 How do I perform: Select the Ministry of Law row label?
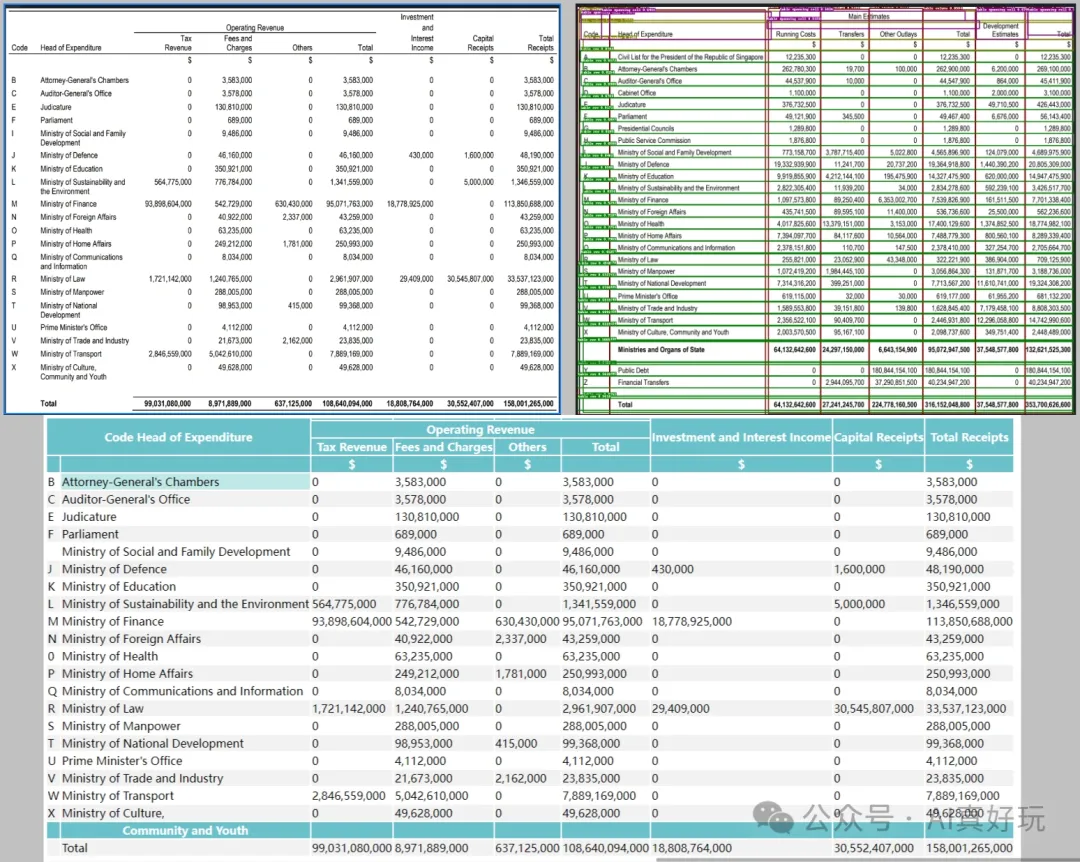(103, 708)
